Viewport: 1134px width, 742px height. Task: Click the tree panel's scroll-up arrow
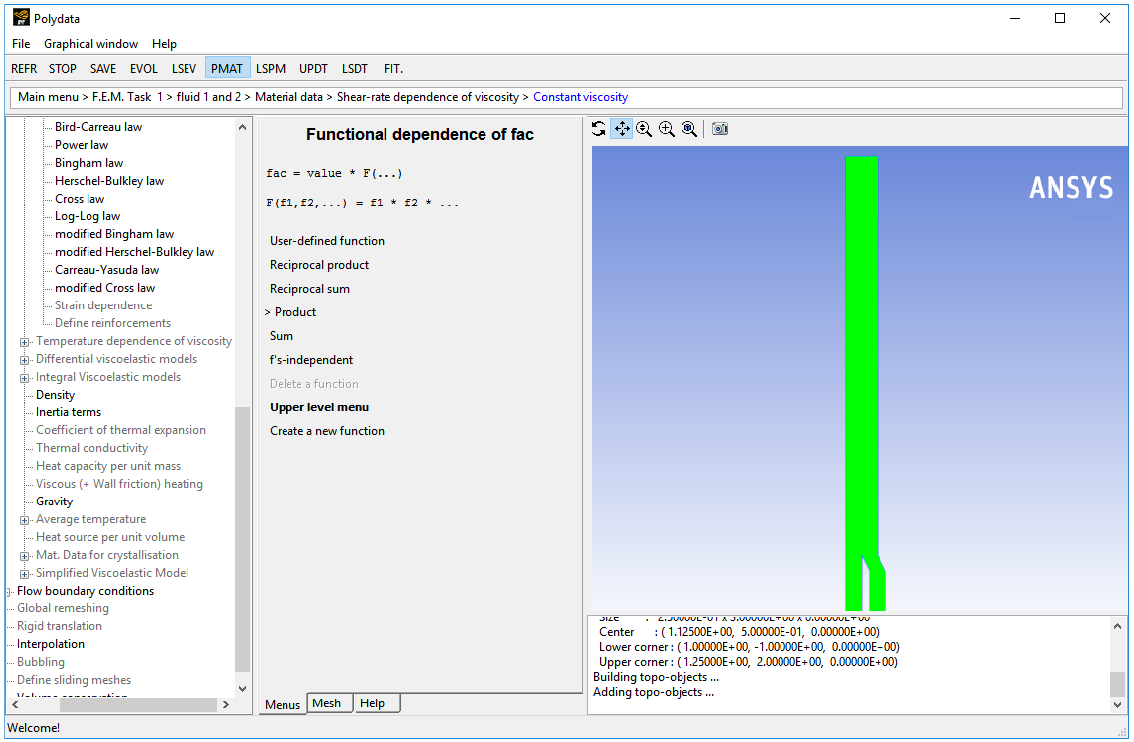tap(242, 127)
